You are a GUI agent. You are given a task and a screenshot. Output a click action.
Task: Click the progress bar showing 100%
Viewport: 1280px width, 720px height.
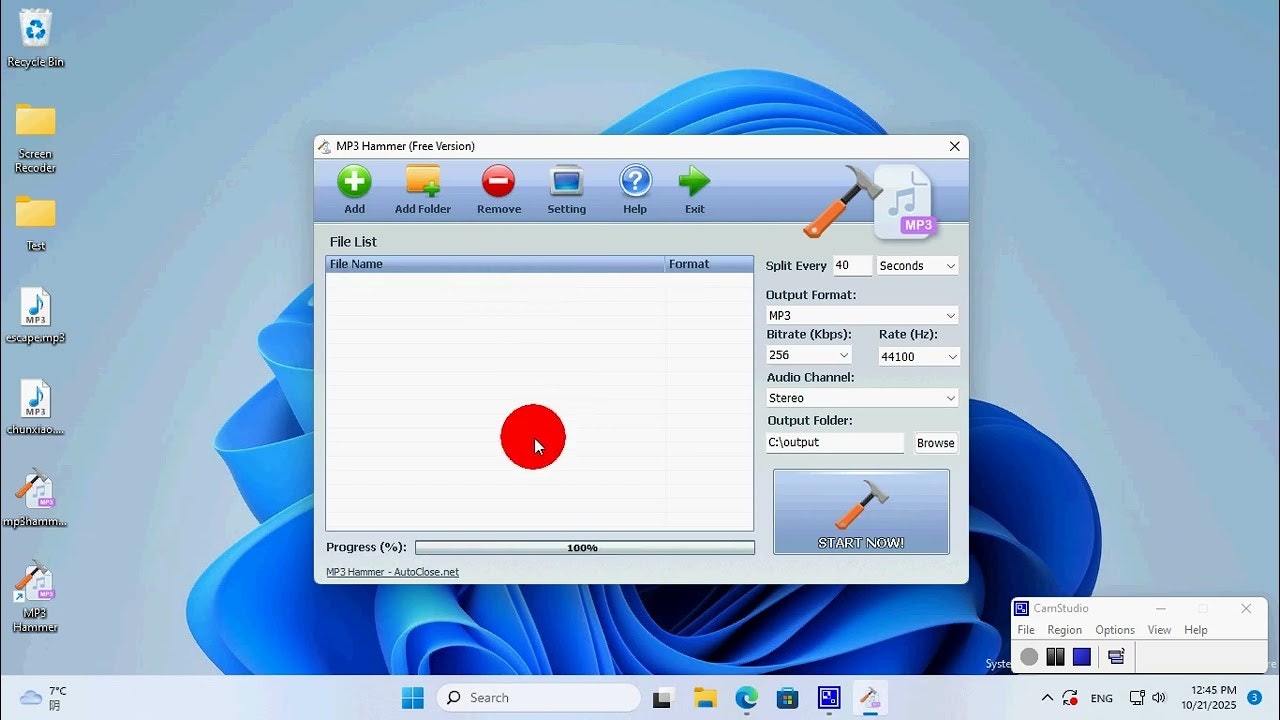click(584, 547)
